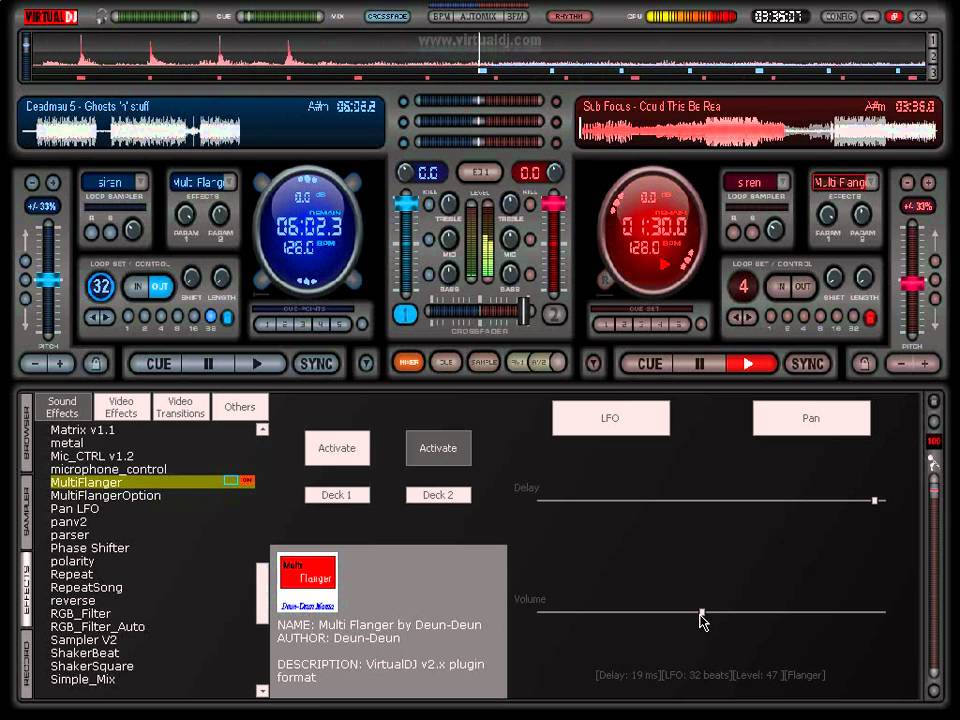Open the Others tab
960x720 pixels.
(x=239, y=407)
